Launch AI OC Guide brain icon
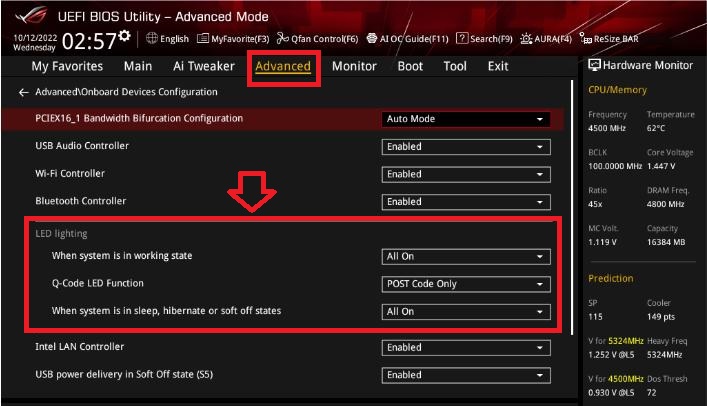This screenshot has width=707, height=406. point(372,38)
